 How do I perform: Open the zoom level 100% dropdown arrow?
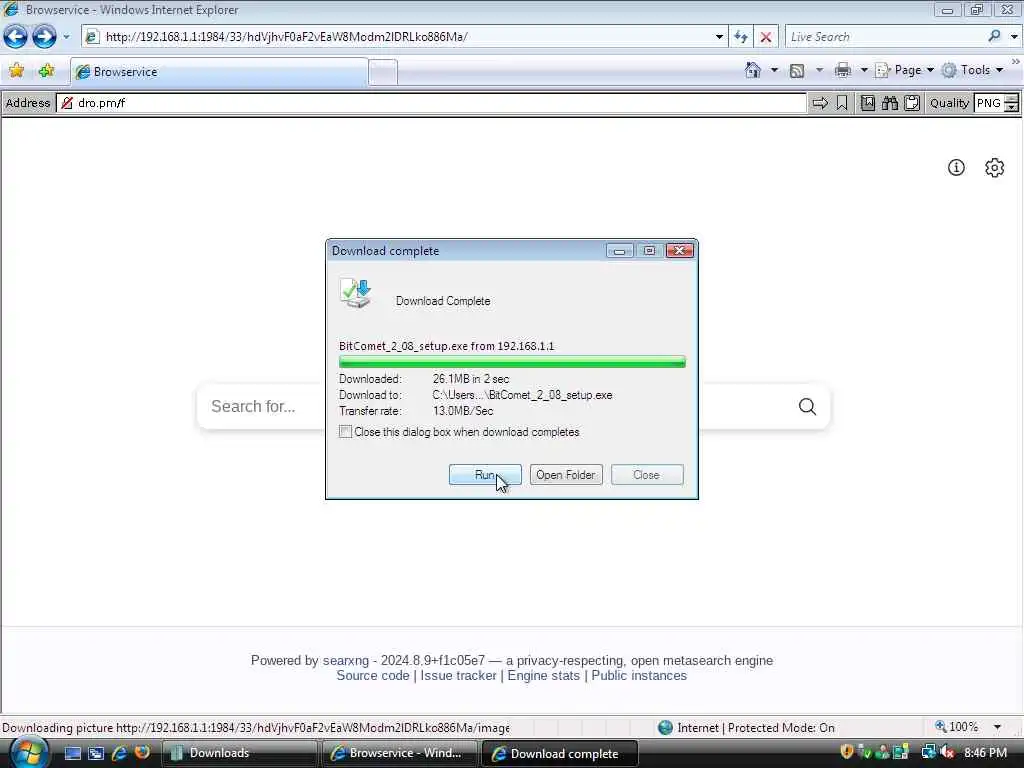click(x=997, y=727)
